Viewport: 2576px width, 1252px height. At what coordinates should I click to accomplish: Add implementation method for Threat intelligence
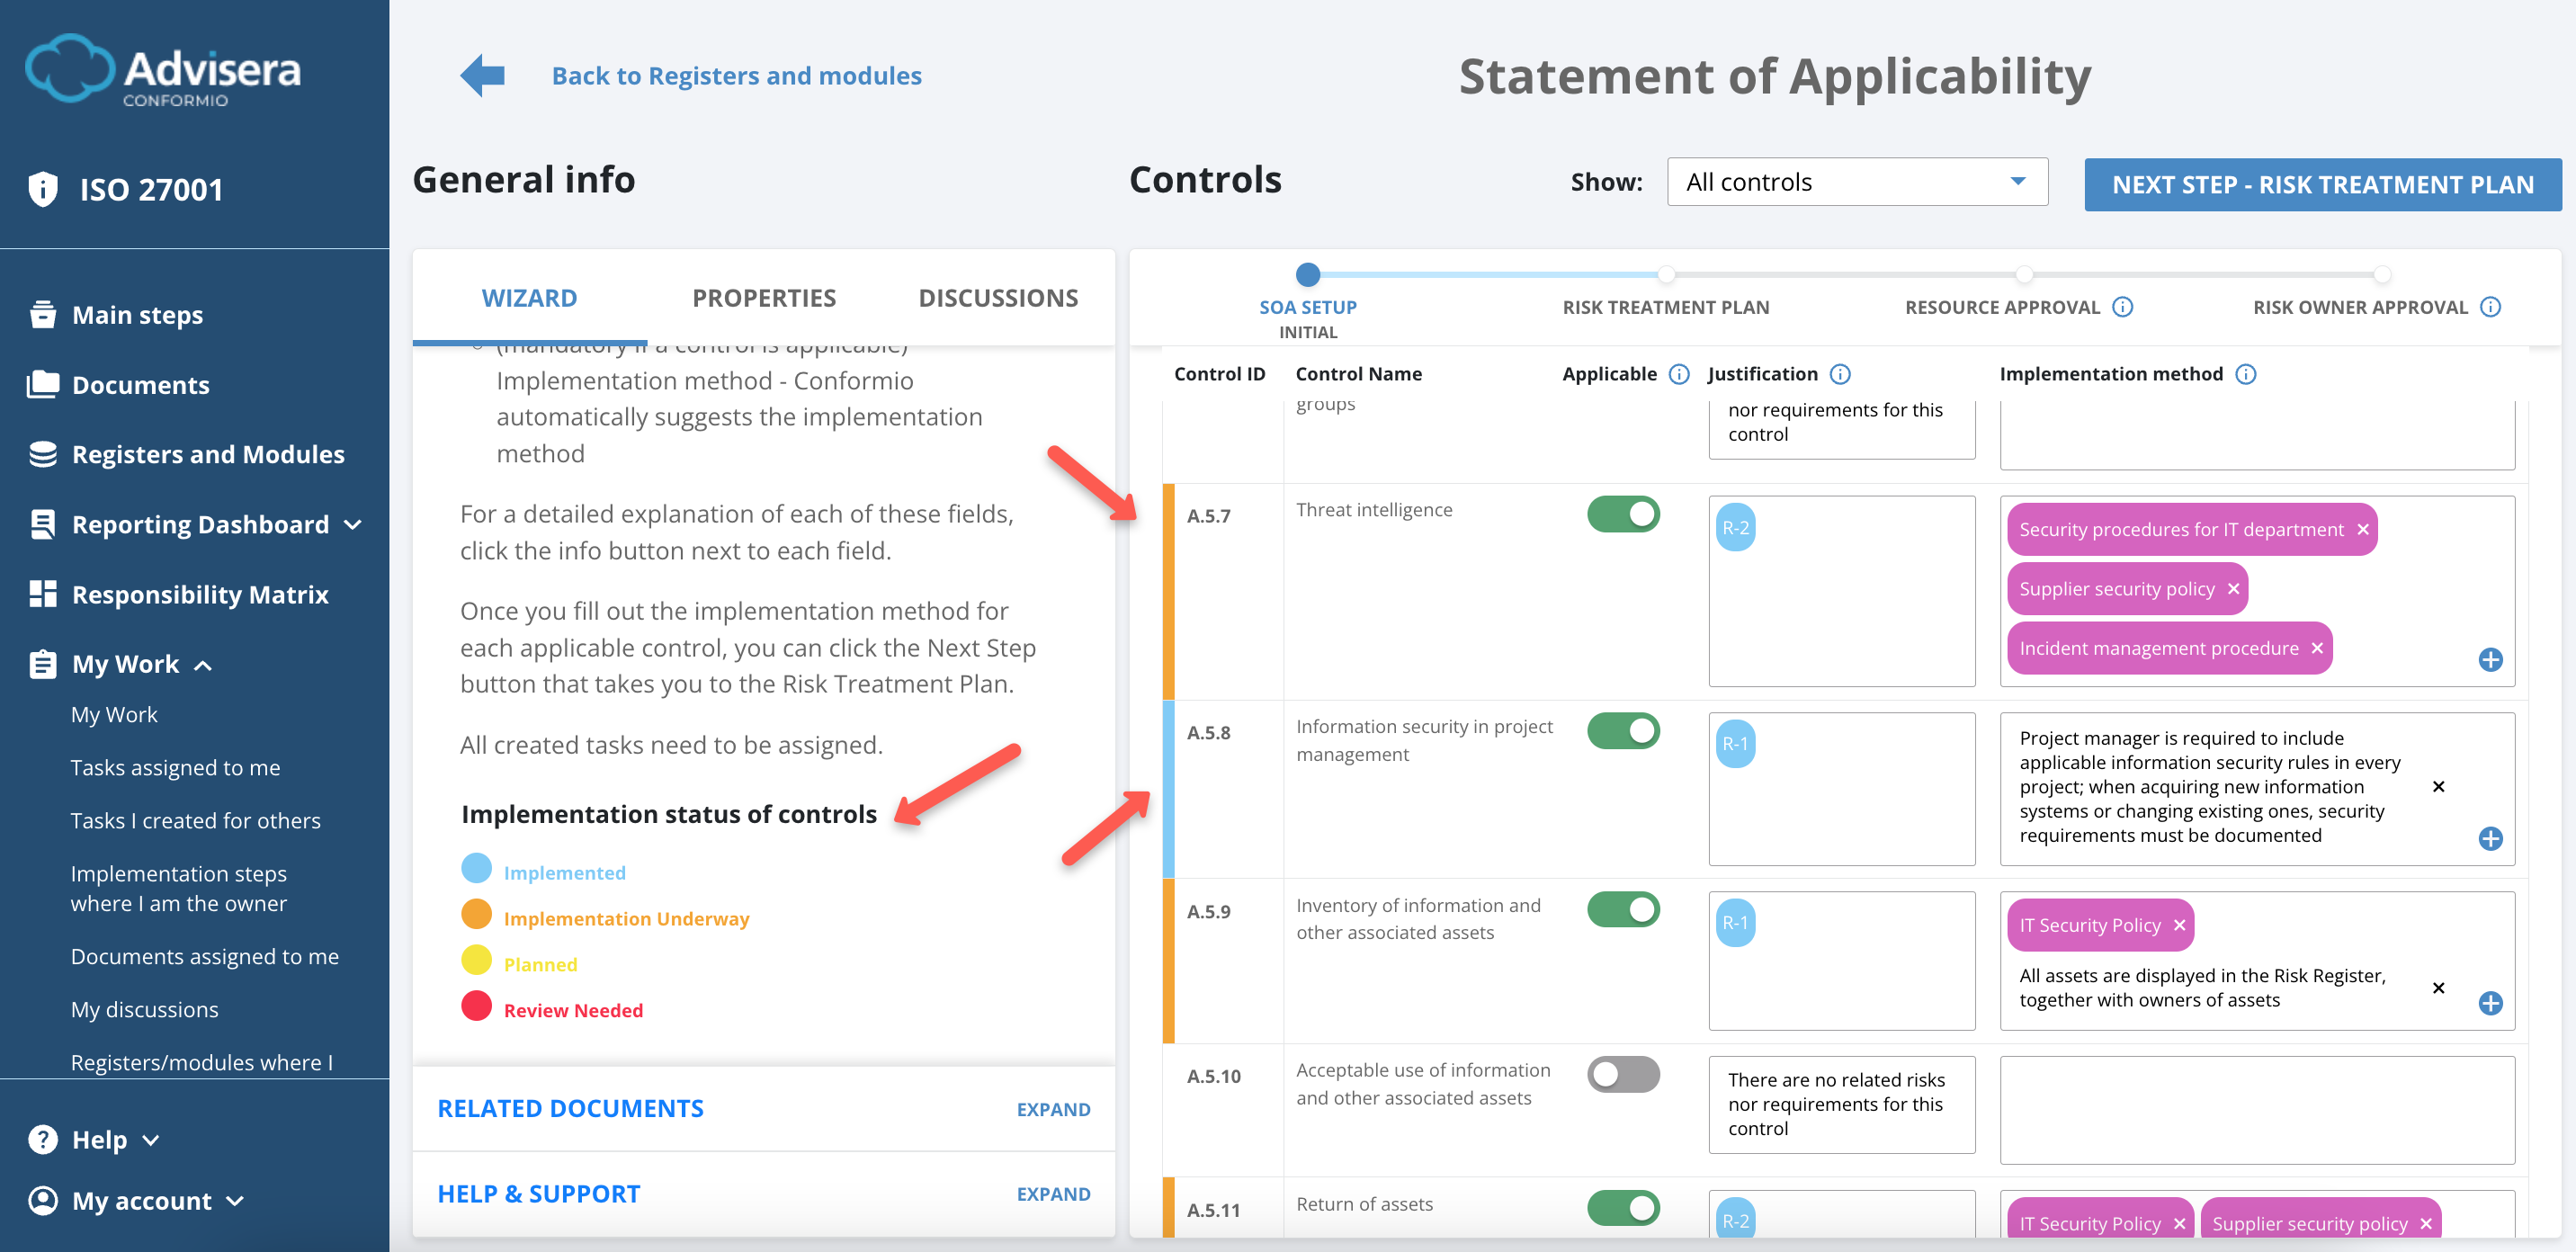(x=2492, y=660)
